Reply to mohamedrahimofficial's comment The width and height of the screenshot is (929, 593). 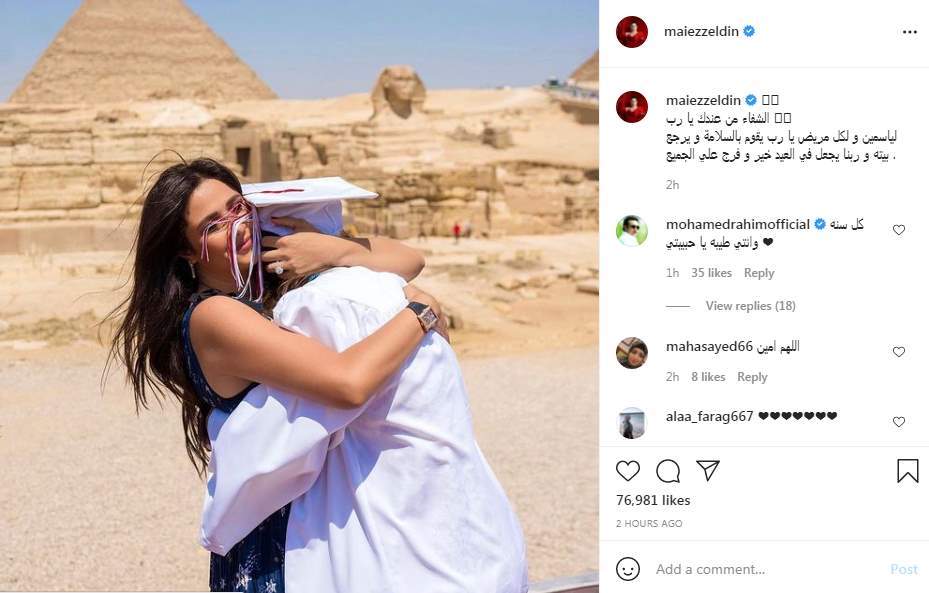[759, 273]
